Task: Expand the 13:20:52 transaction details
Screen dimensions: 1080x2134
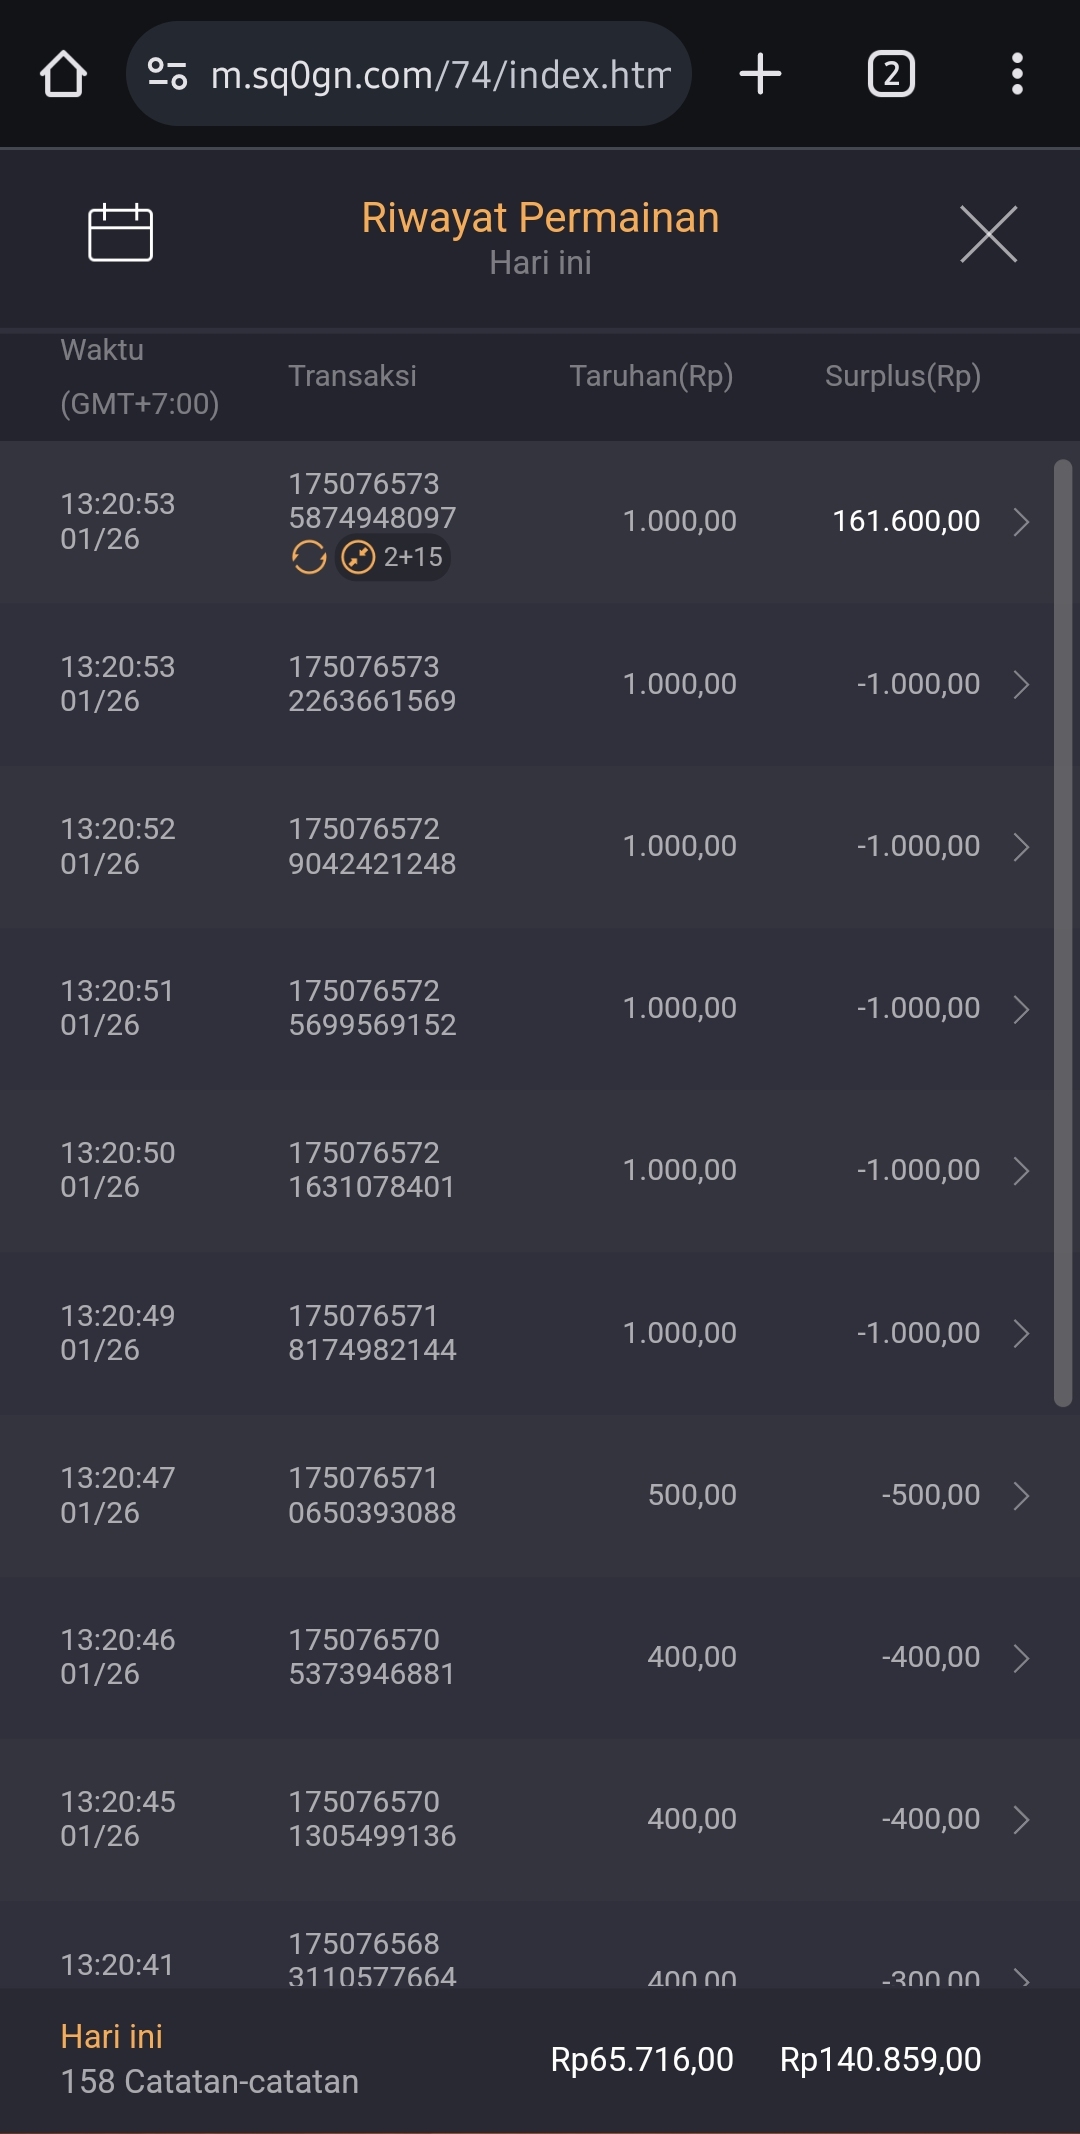Action: [1021, 847]
